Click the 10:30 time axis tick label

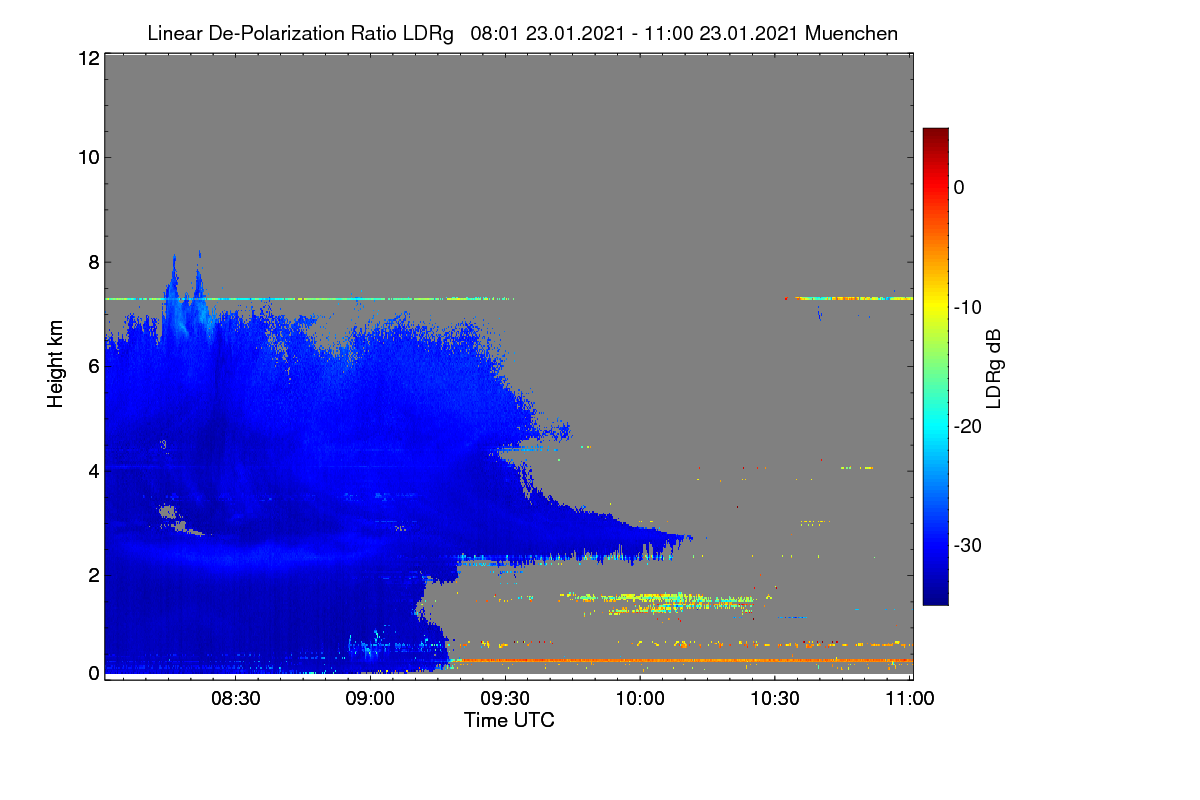pos(776,698)
